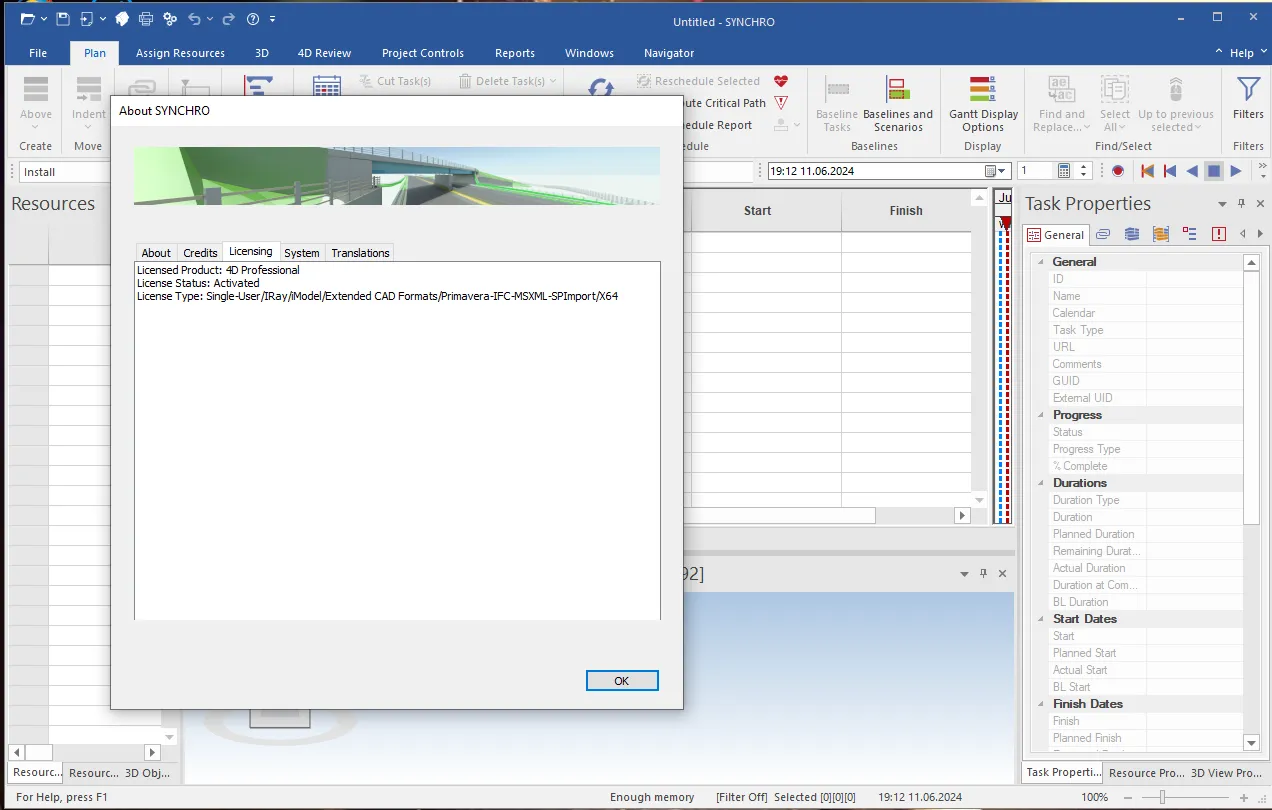This screenshot has height=810, width=1272.
Task: Click the Open project icon in quick access toolbar
Action: (27, 19)
